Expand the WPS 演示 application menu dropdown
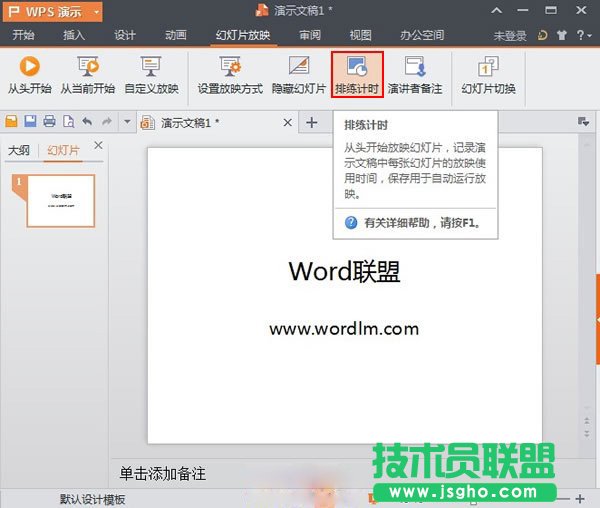The width and height of the screenshot is (600, 508). click(x=95, y=11)
